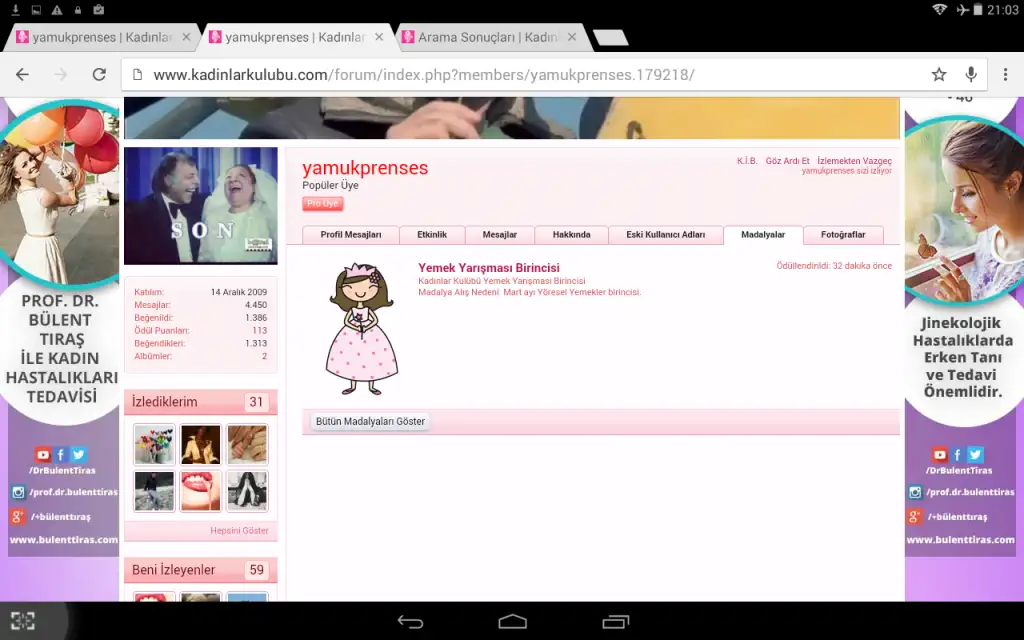Switch to the Fotoğraflar tab

click(844, 234)
